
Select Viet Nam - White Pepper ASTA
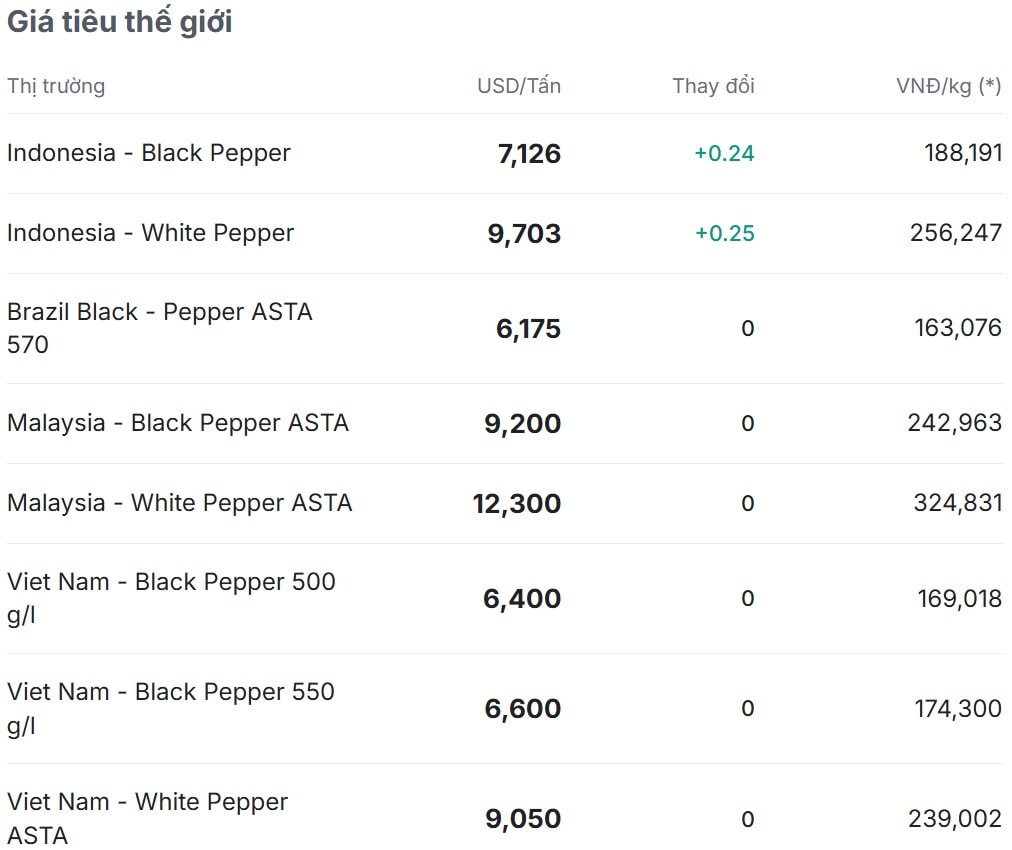[147, 817]
